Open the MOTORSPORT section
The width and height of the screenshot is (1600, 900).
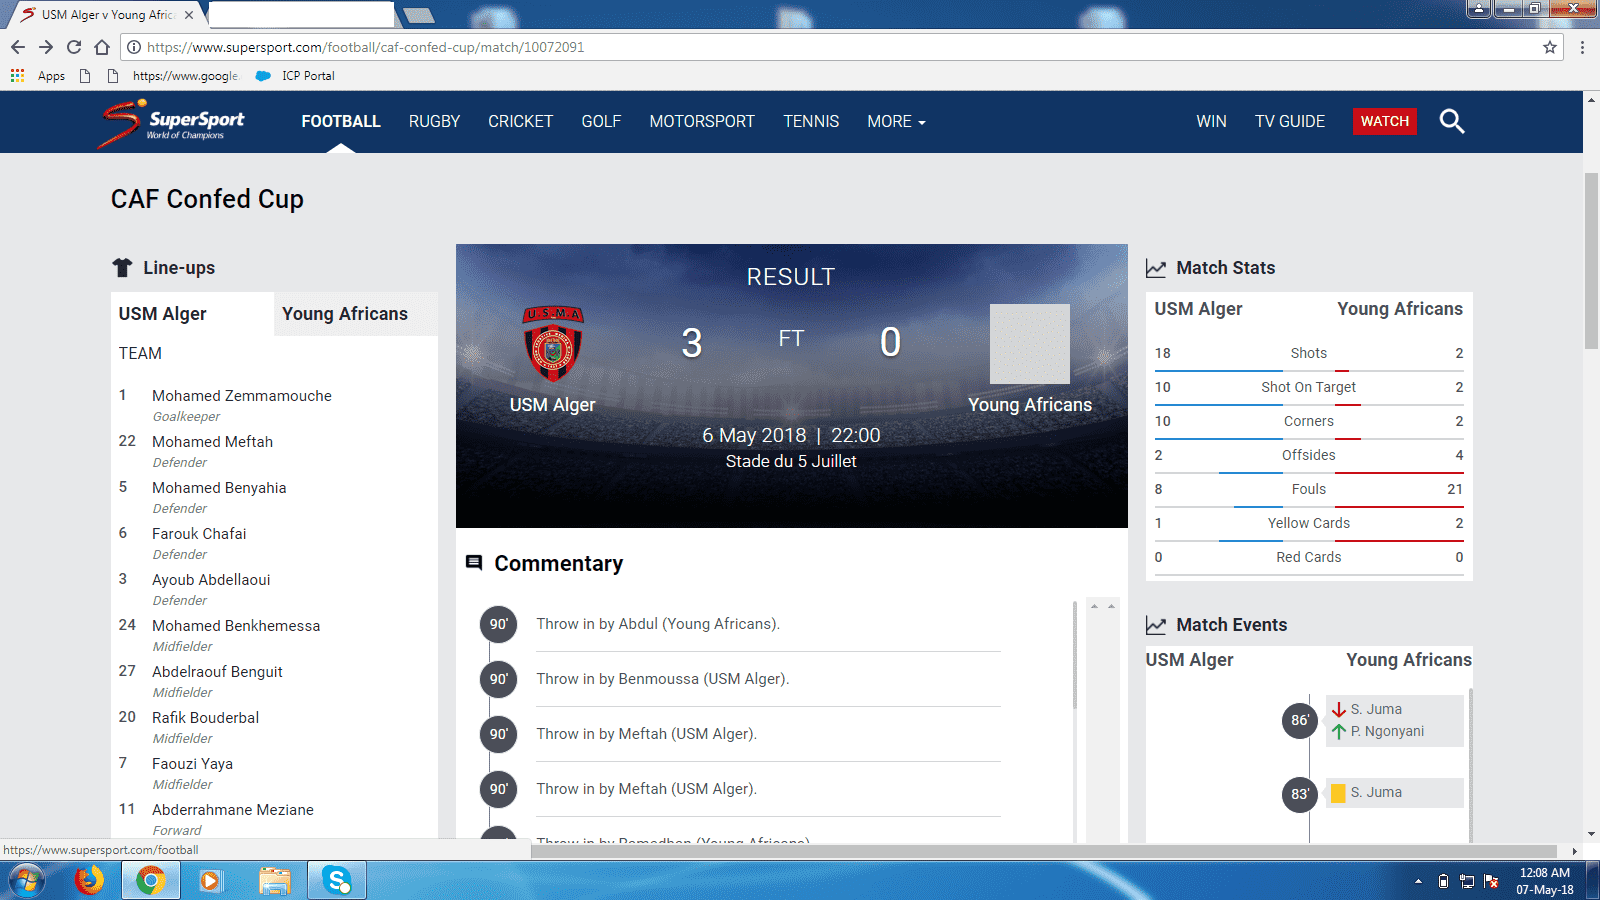[702, 121]
